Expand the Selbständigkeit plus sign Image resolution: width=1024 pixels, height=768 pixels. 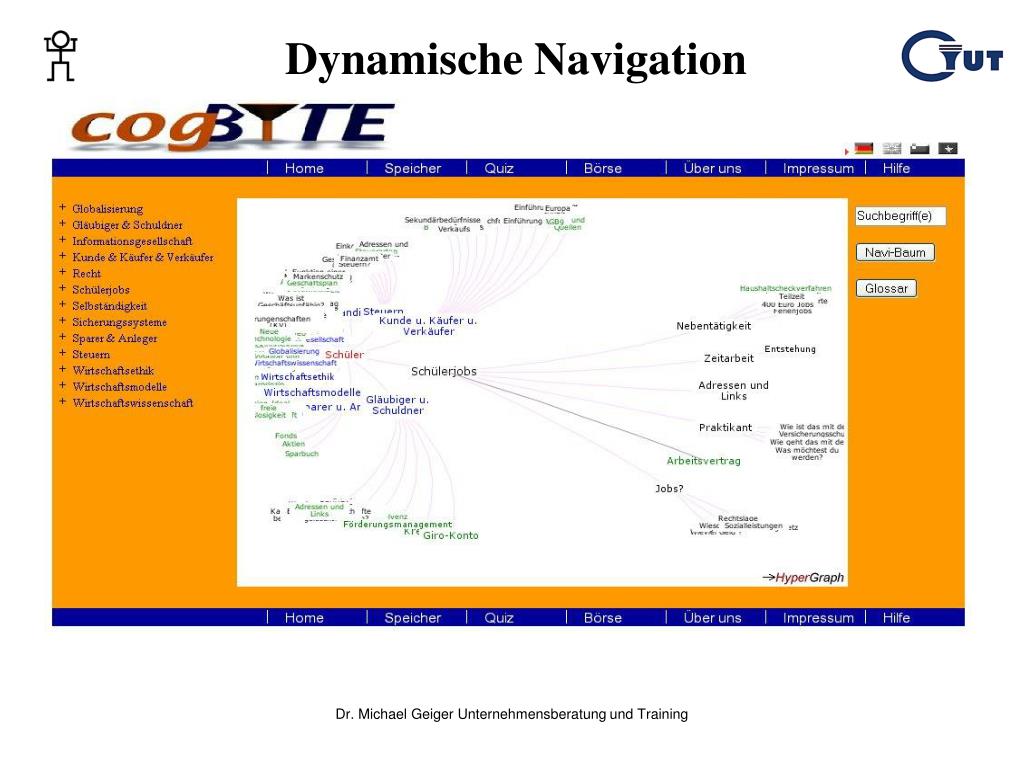[63, 305]
